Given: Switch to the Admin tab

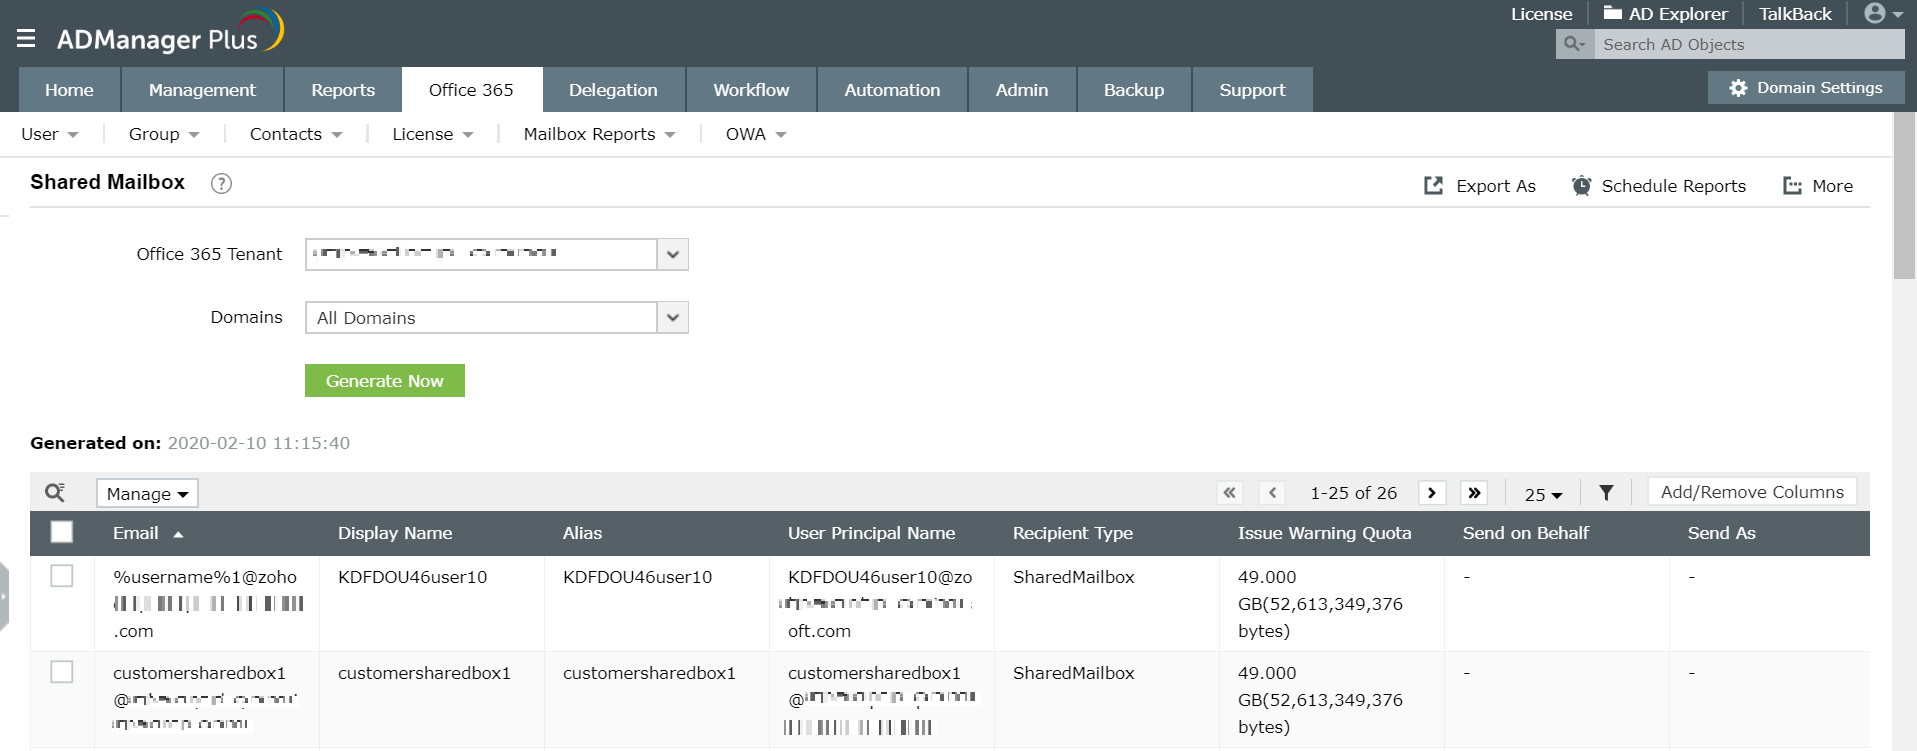Looking at the screenshot, I should (1022, 90).
